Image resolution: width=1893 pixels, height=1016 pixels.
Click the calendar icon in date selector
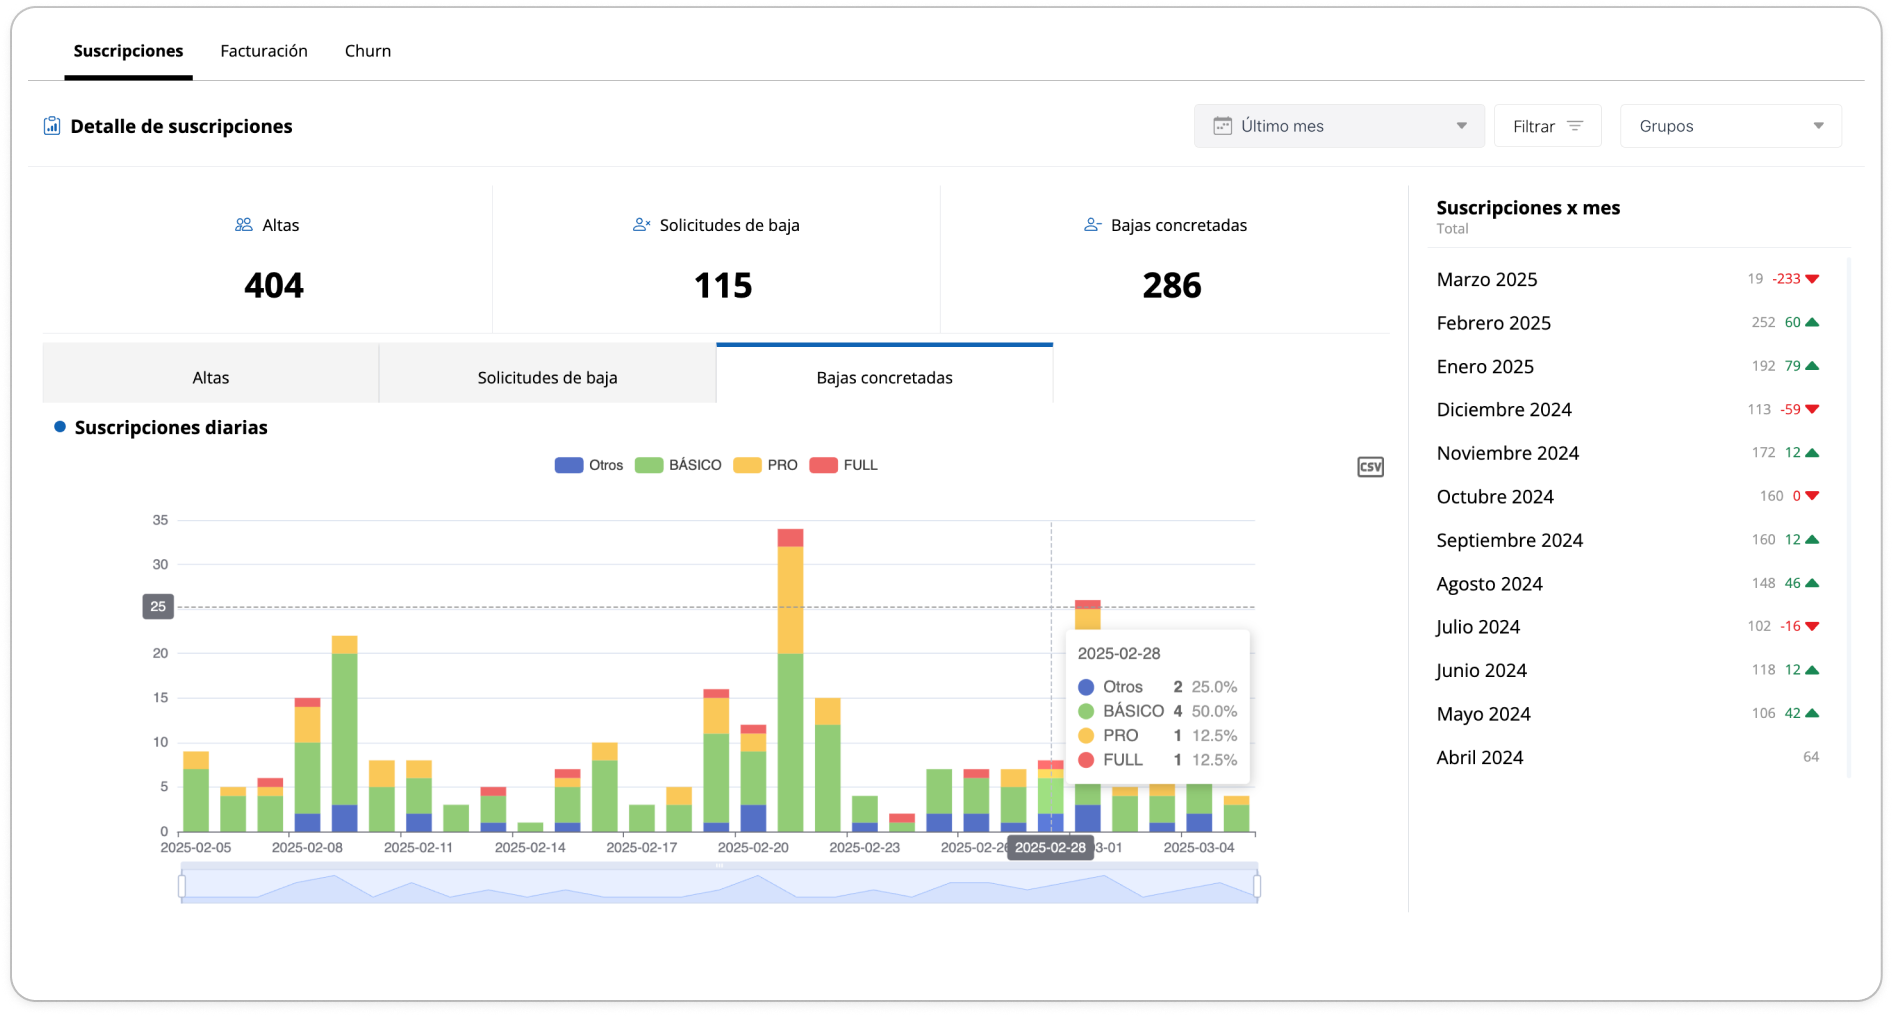click(x=1222, y=126)
